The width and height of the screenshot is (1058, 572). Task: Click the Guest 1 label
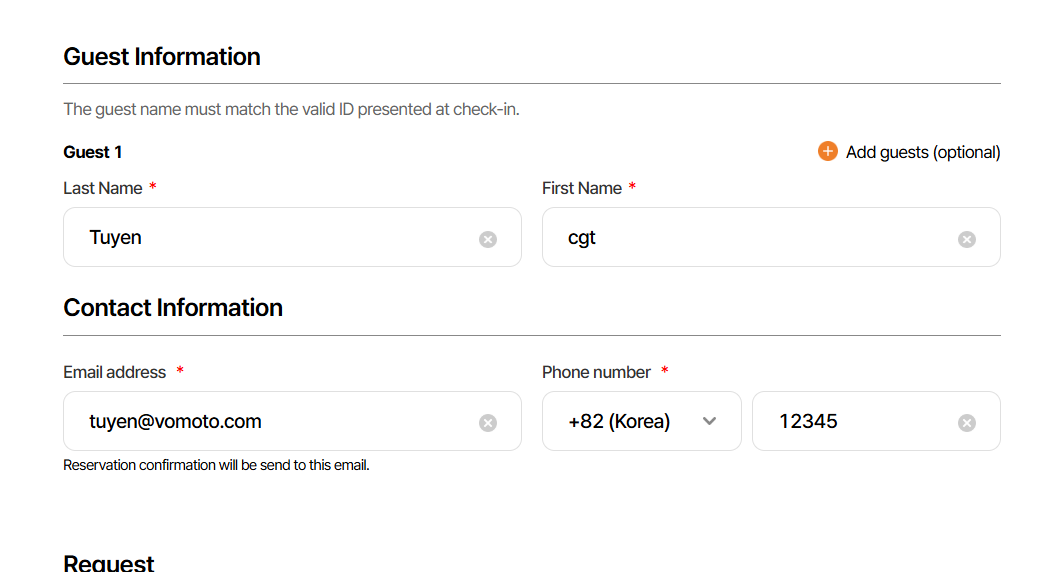click(x=93, y=152)
